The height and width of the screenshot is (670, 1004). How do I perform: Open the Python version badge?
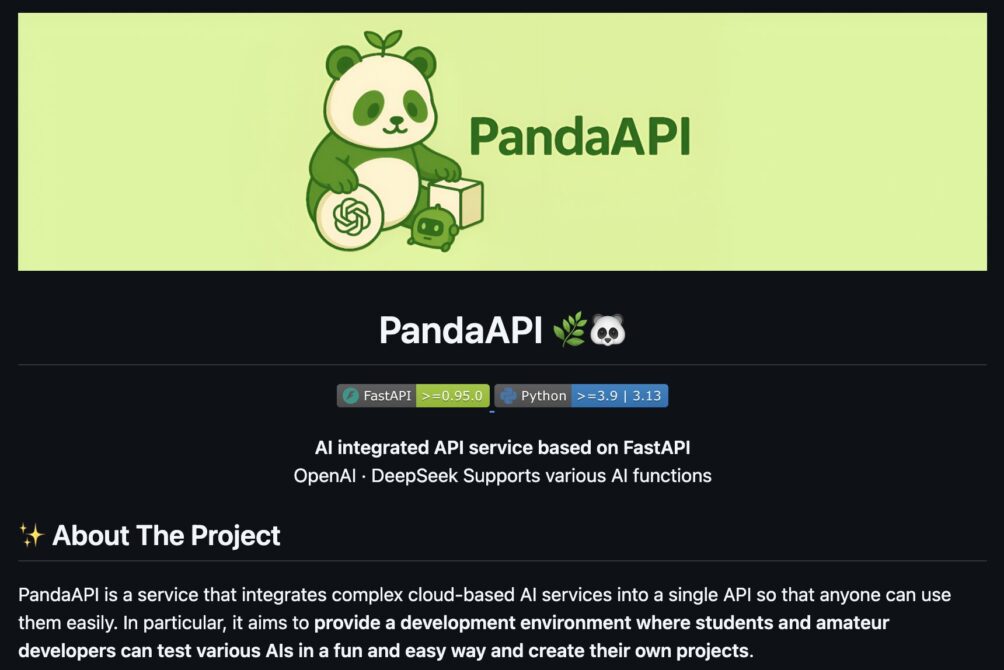click(x=581, y=396)
